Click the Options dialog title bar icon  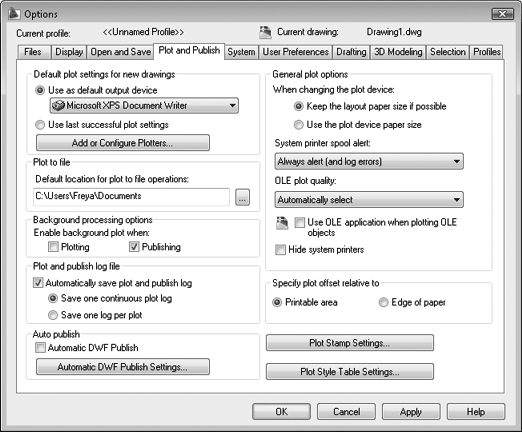14,14
